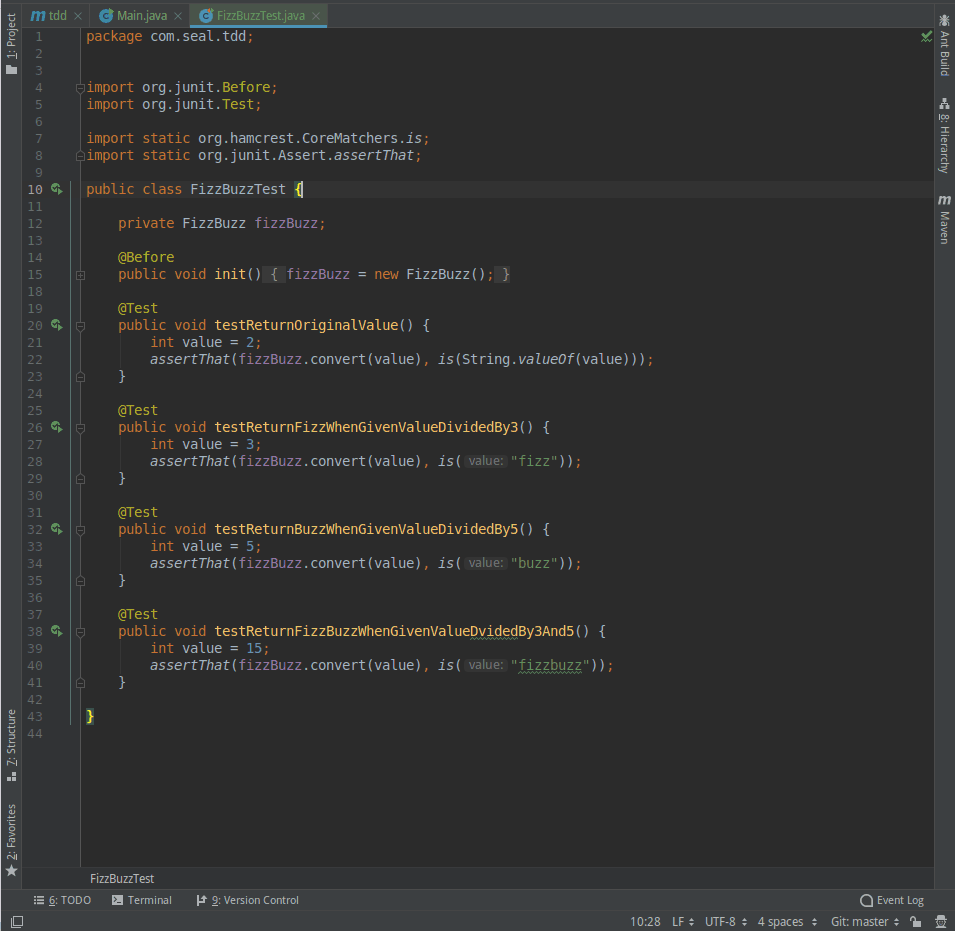Screen dimensions: 955x931
Task: Click the import org.junit.Test line
Action: click(174, 105)
